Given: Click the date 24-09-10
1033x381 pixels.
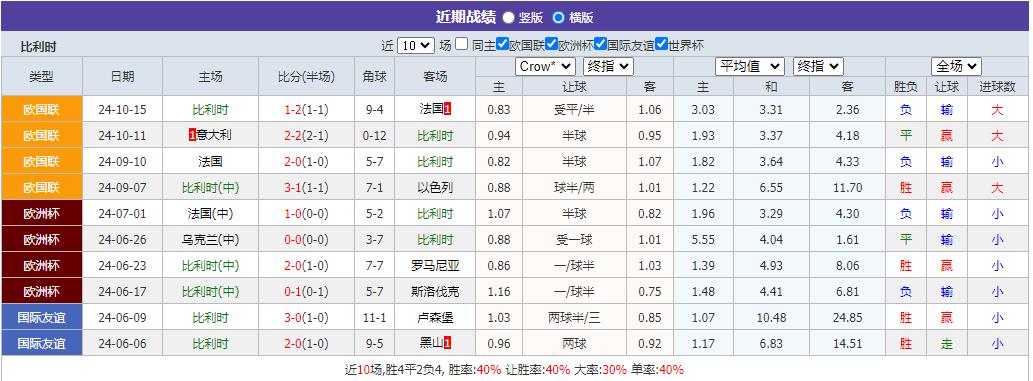Looking at the screenshot, I should point(123,161).
